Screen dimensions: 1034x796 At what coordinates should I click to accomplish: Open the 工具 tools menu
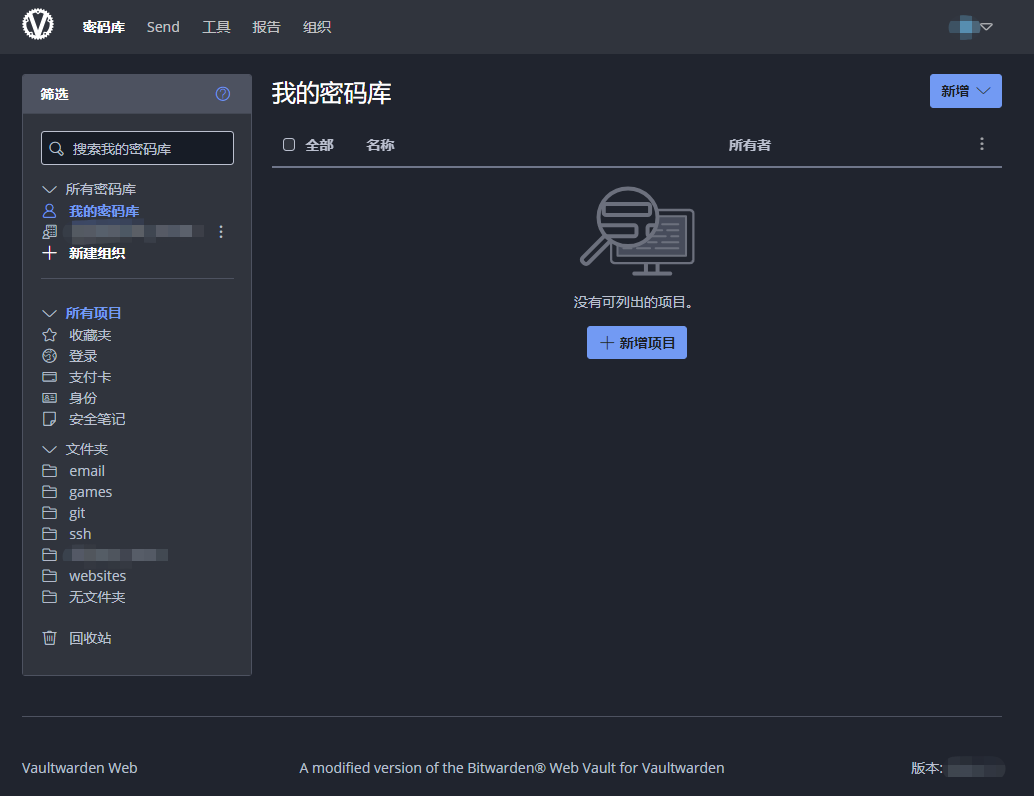coord(216,27)
